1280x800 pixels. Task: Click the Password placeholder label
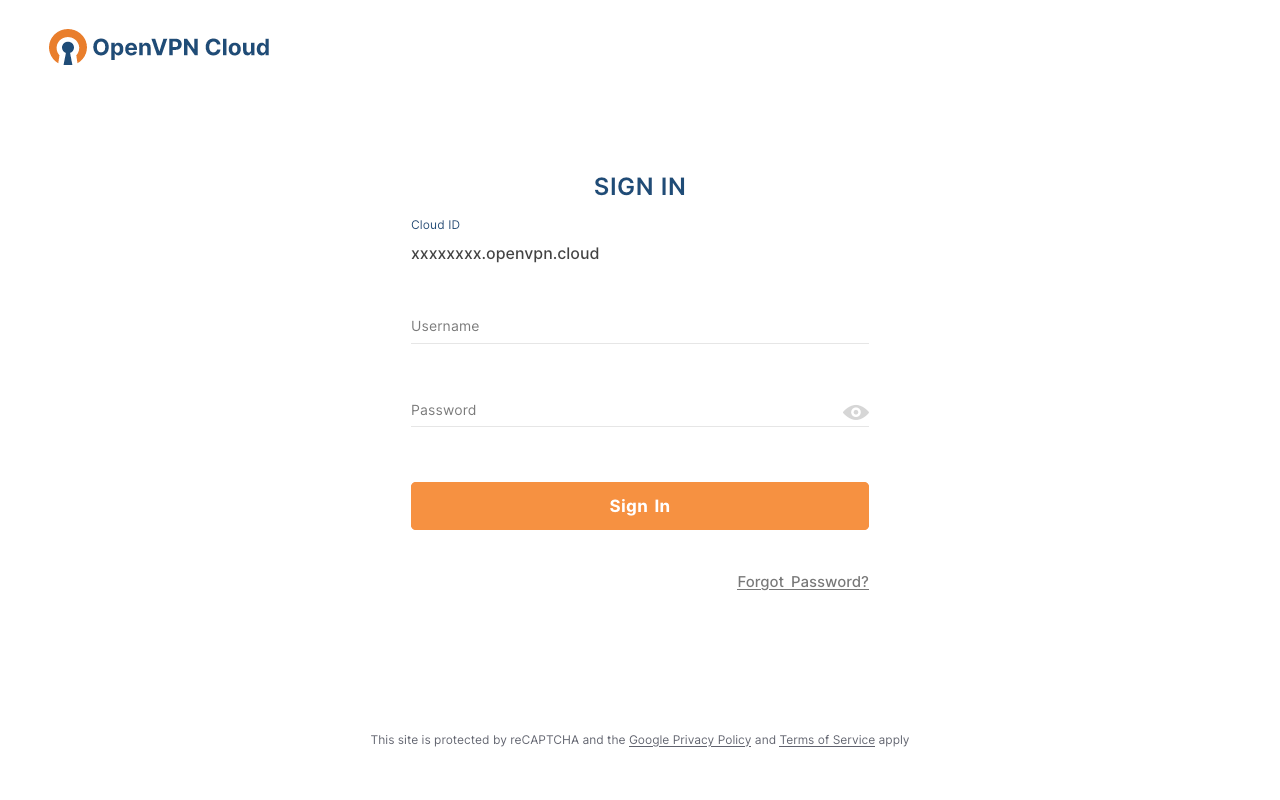click(x=443, y=410)
